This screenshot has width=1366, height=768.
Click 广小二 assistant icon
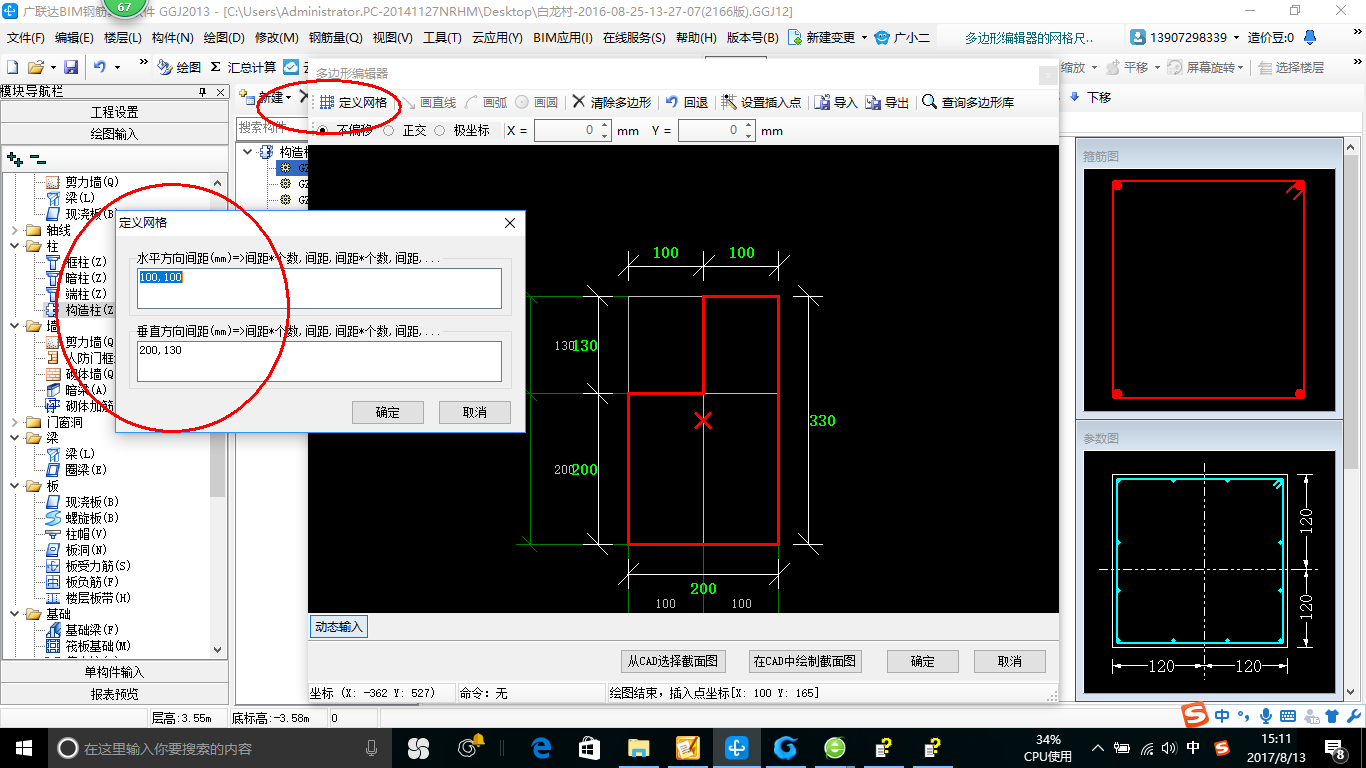coord(902,37)
